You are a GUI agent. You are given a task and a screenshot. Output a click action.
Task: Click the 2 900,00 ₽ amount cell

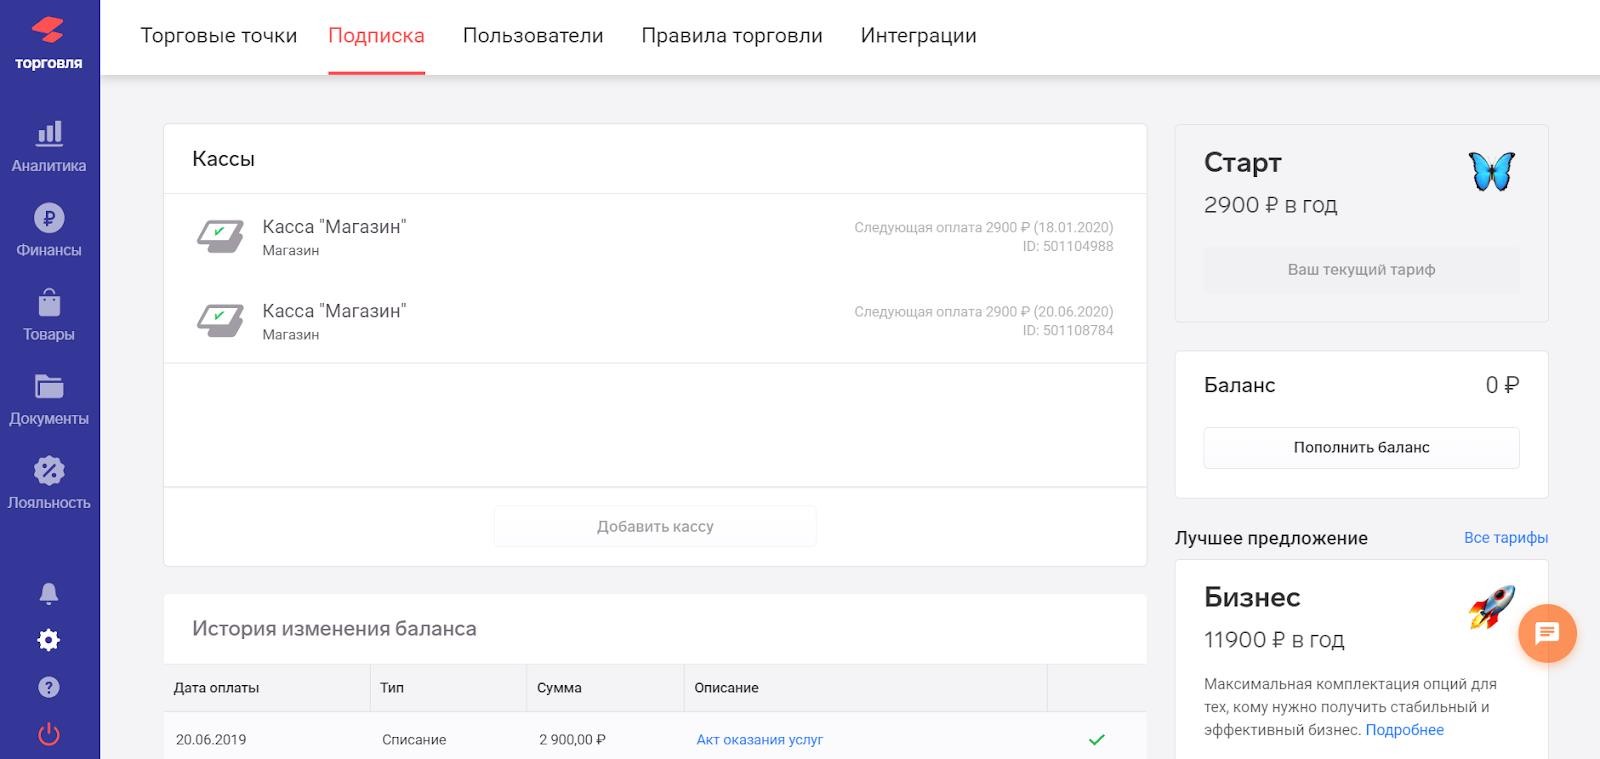[x=572, y=740]
